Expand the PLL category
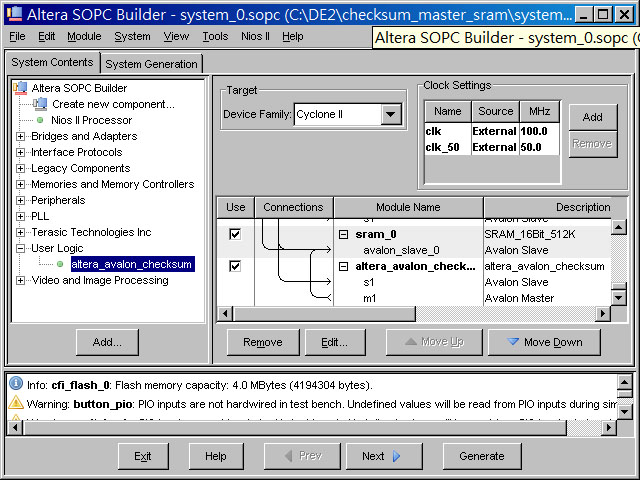 pos(20,216)
